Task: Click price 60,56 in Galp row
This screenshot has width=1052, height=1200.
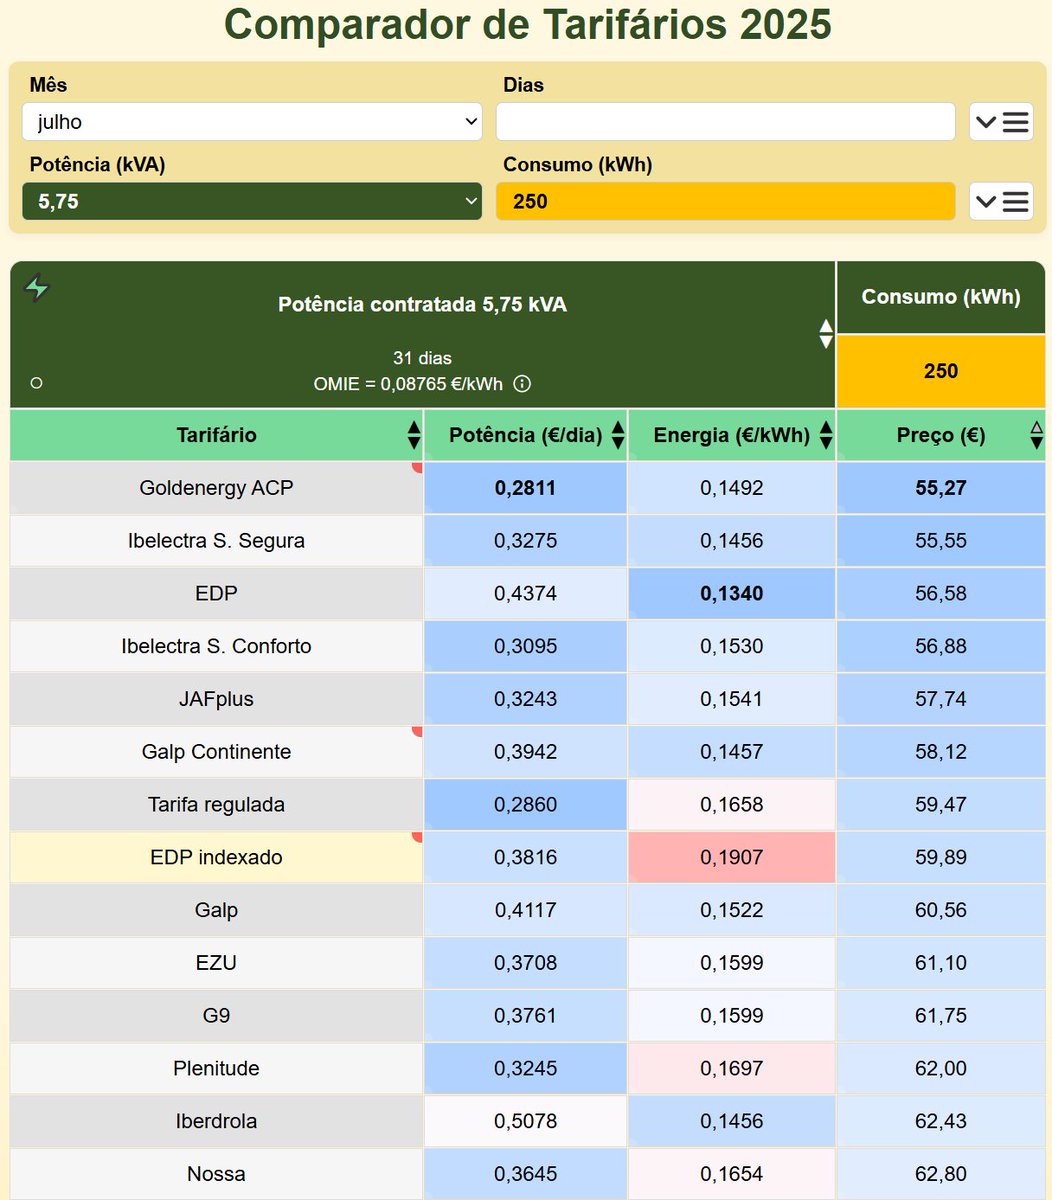Action: click(941, 910)
